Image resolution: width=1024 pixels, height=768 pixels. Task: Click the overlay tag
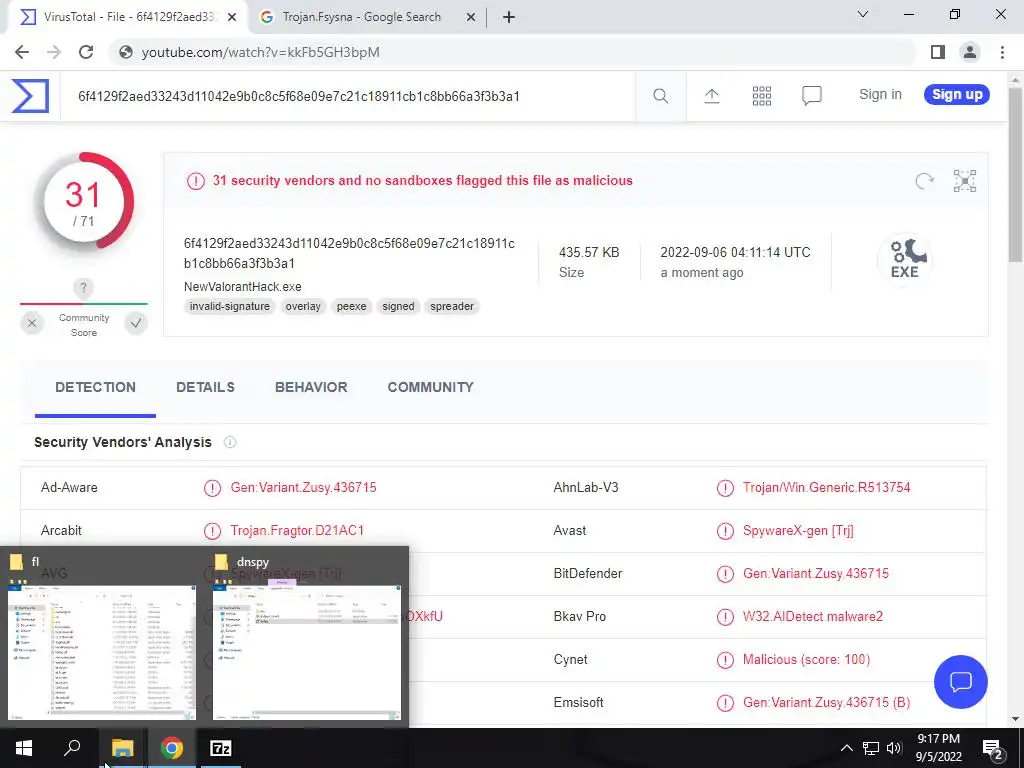coord(303,306)
